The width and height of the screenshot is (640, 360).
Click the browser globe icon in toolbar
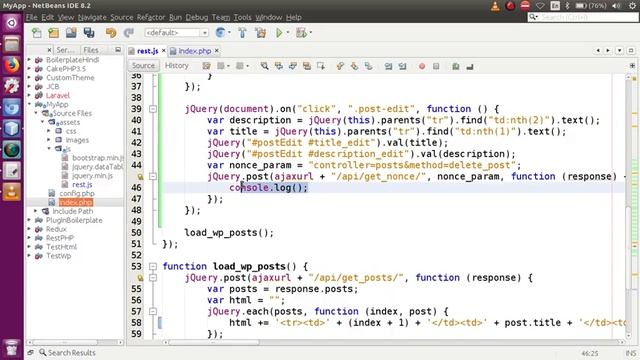(220, 33)
